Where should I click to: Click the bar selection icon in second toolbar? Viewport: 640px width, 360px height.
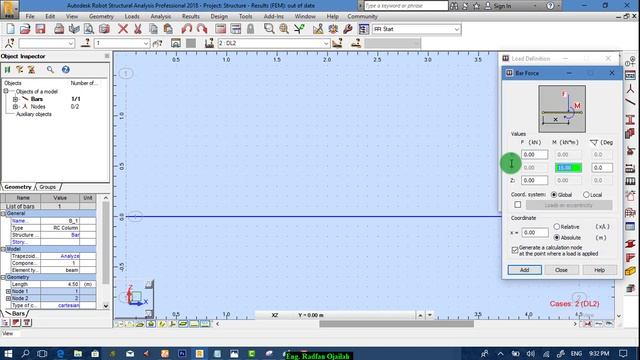coord(85,43)
